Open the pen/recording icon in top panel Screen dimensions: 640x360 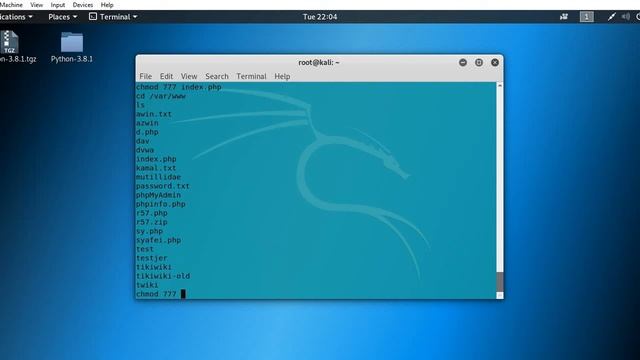coord(611,17)
